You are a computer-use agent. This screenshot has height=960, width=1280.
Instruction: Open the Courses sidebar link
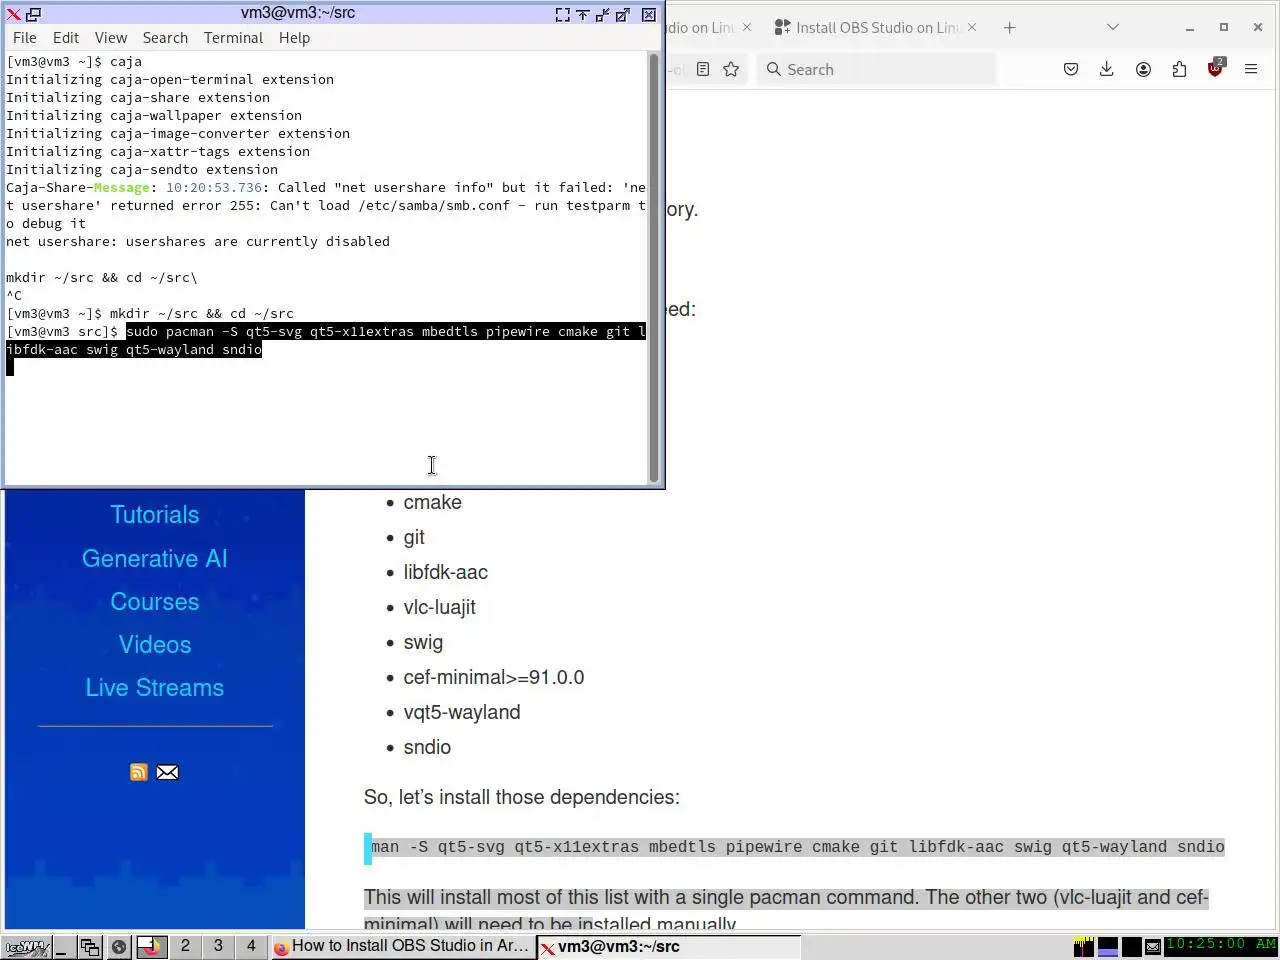tap(155, 602)
